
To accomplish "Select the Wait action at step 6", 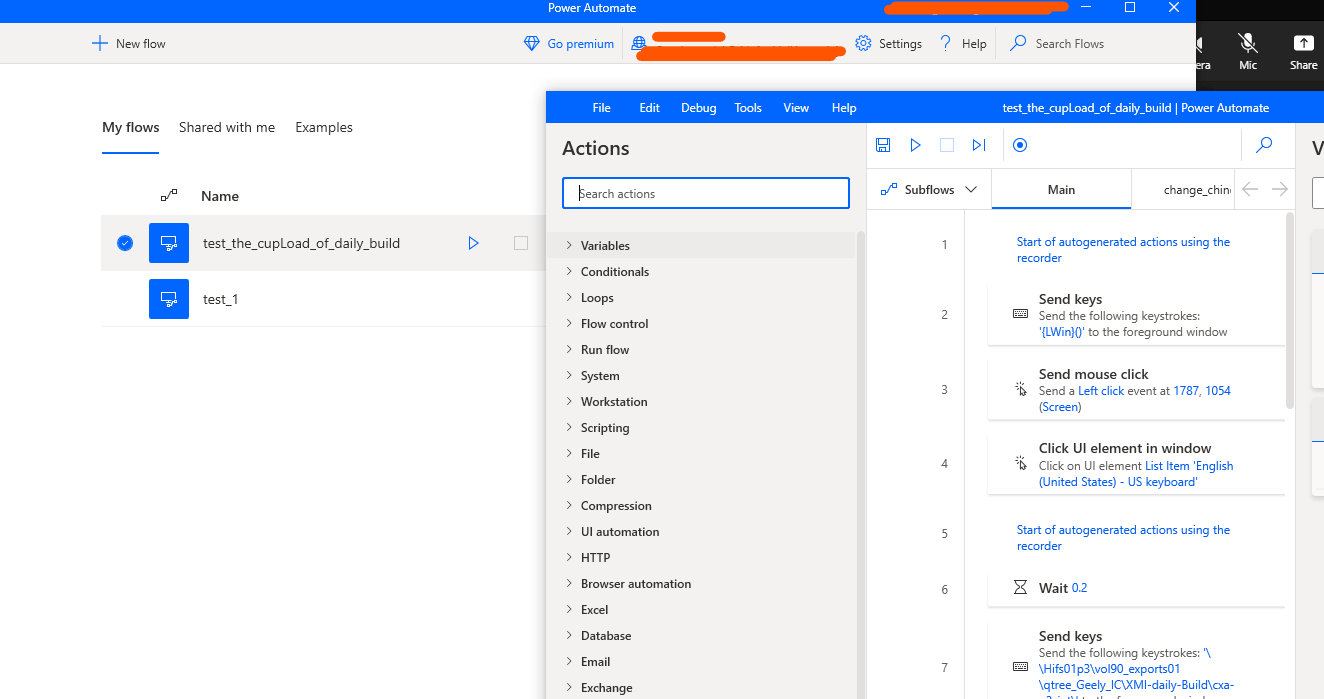I will tap(1136, 588).
